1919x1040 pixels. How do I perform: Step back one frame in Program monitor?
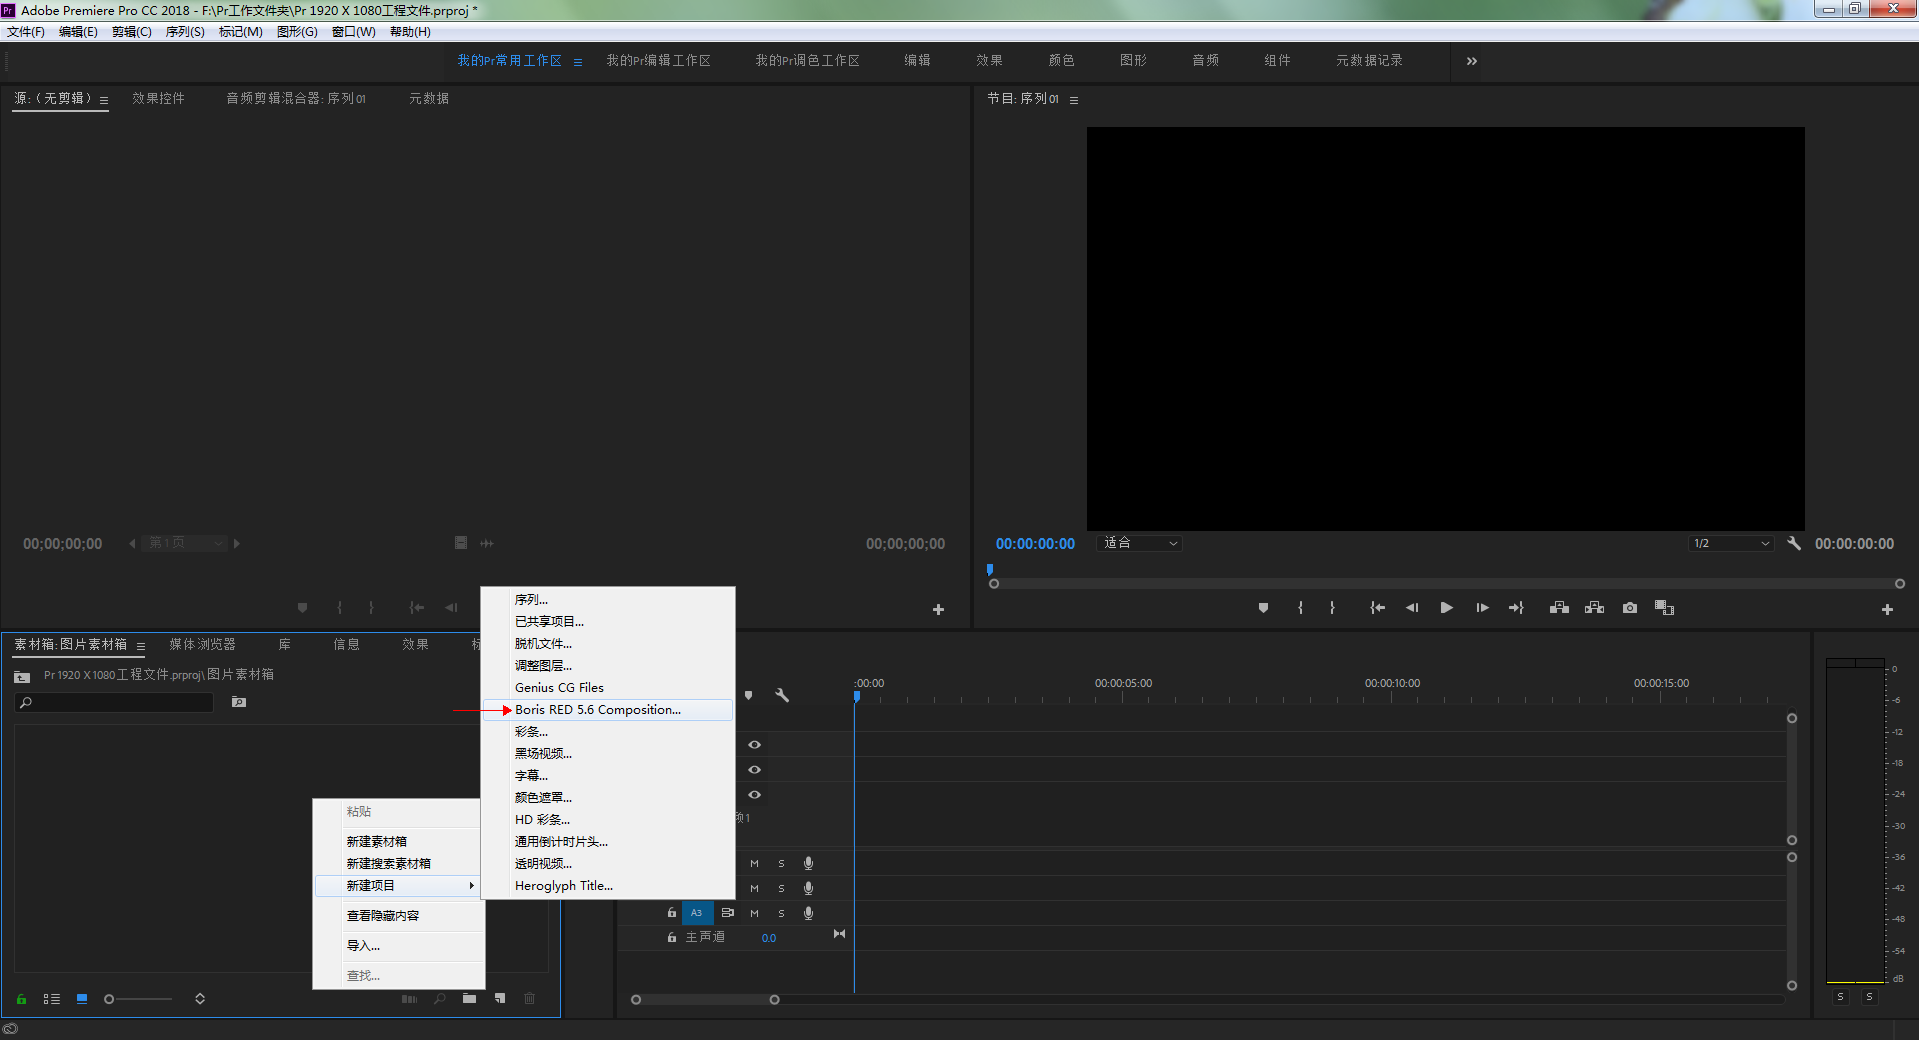tap(1412, 608)
